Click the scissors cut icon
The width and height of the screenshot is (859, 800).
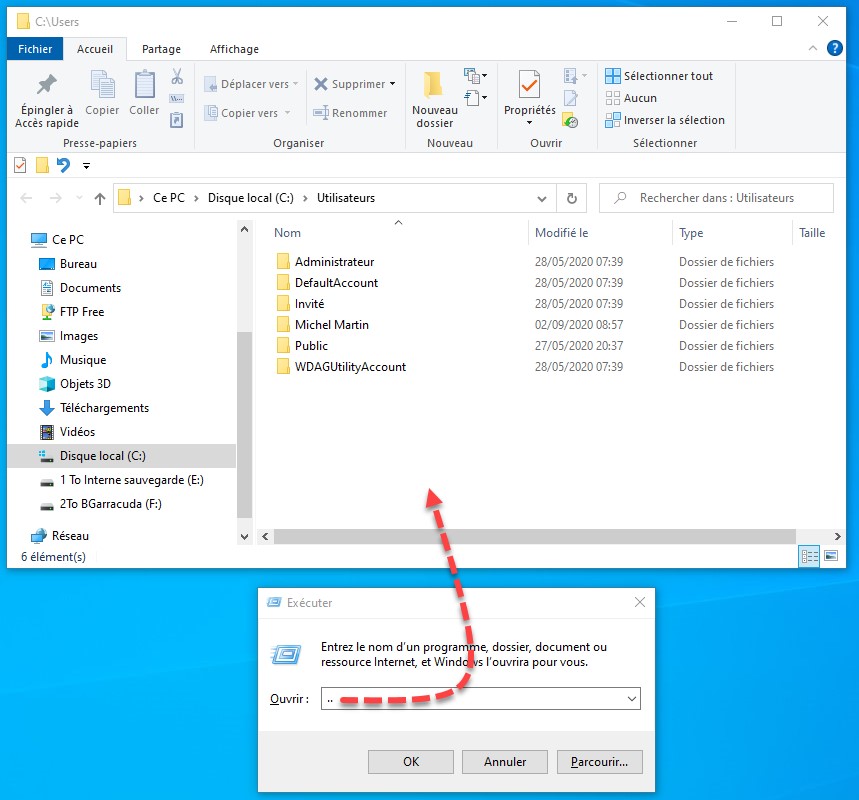pos(177,77)
